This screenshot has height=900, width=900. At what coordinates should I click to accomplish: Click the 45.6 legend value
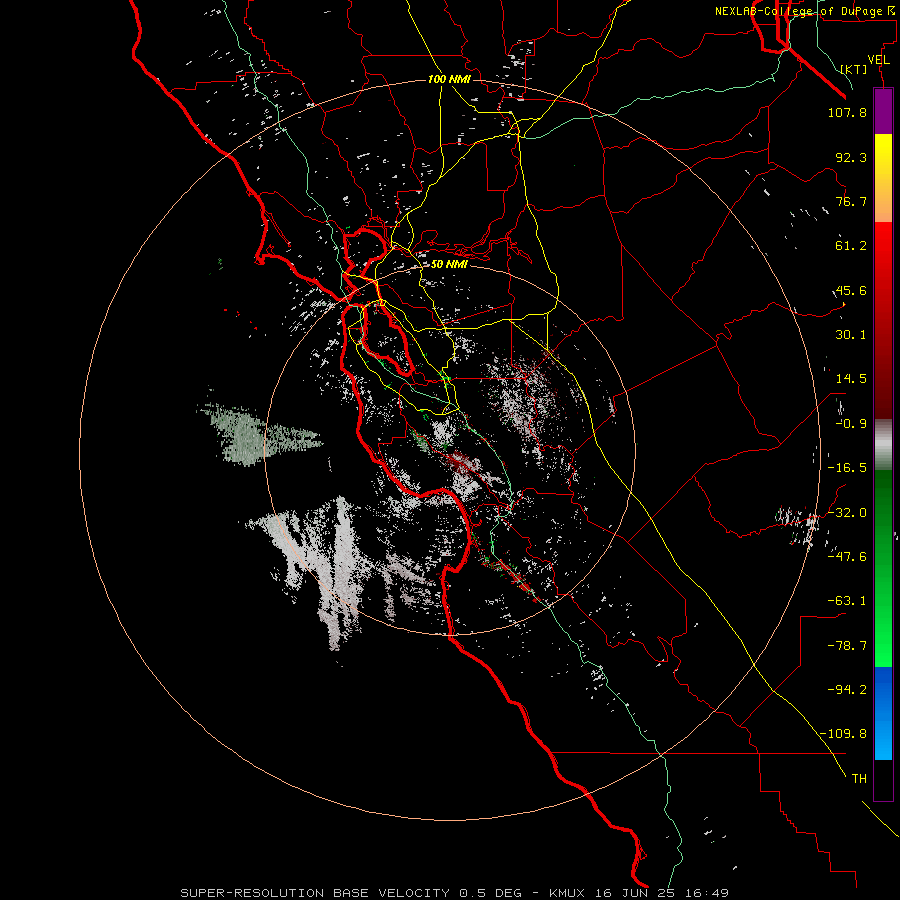[x=851, y=290]
